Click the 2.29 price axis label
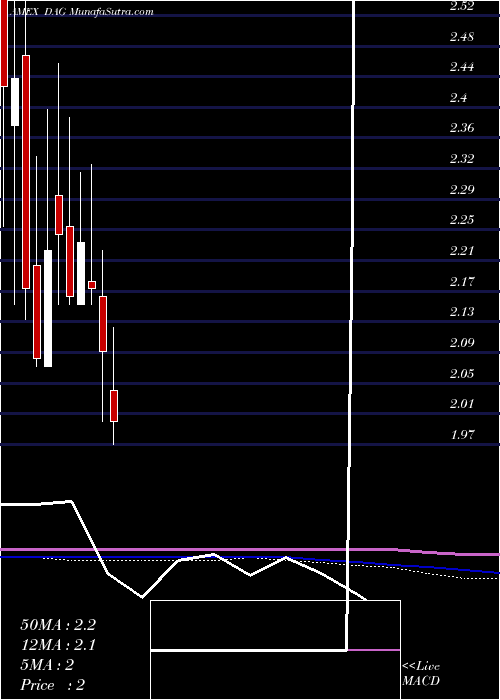The height and width of the screenshot is (700, 500). [x=462, y=189]
